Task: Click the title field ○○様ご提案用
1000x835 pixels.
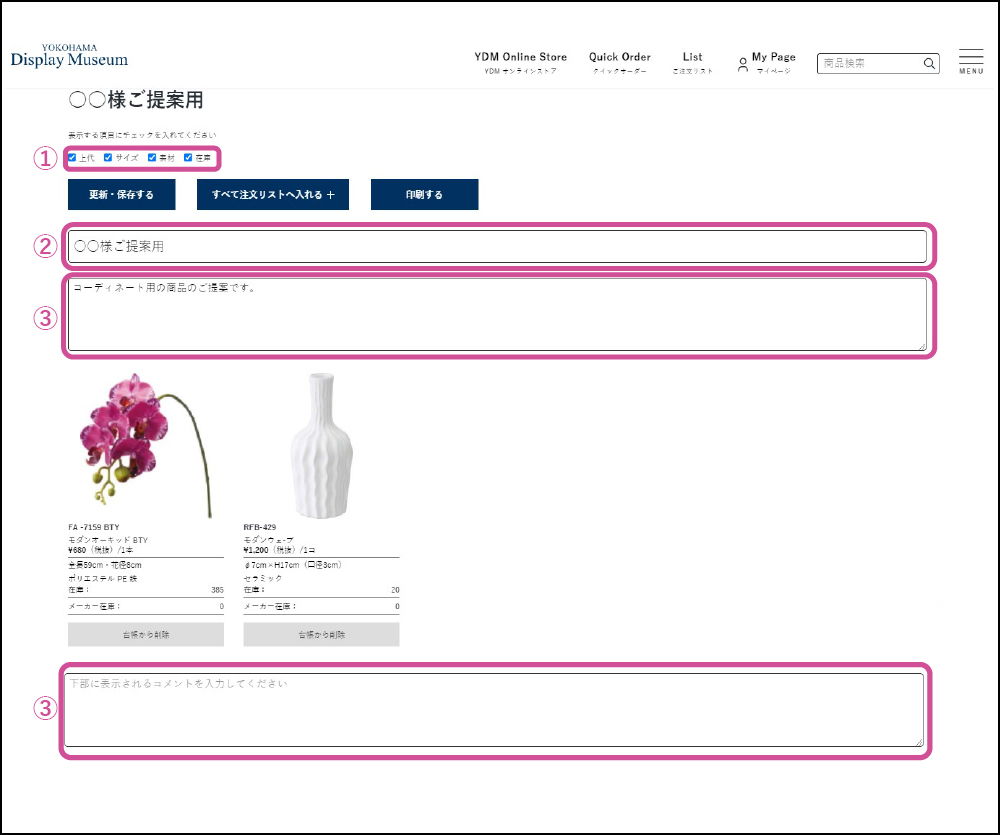Action: pos(497,246)
